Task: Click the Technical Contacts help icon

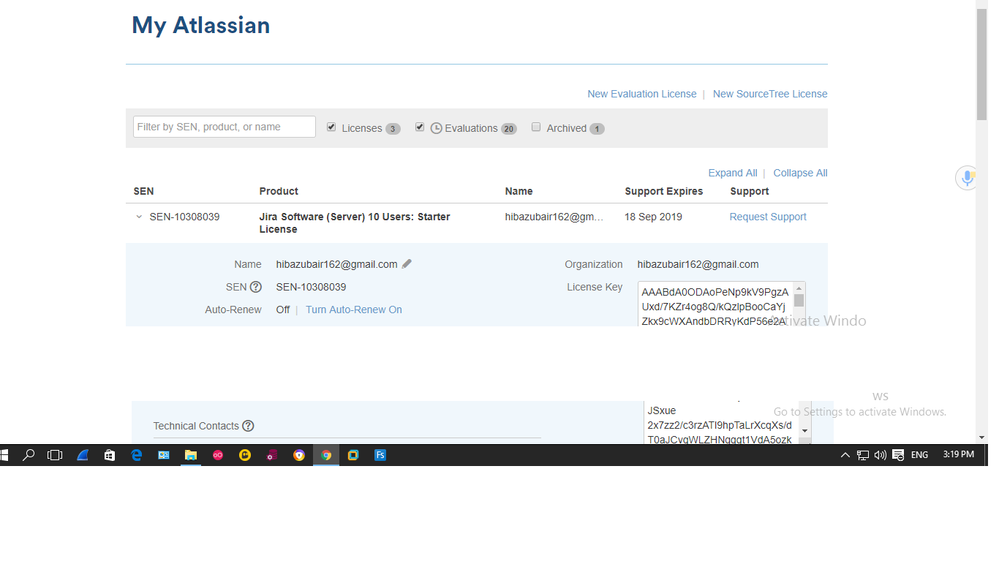Action: click(x=248, y=426)
